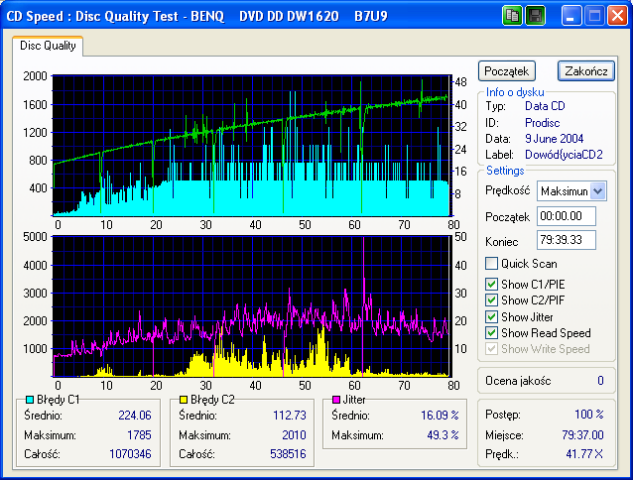Toggle Show Read Speed checkbox
The width and height of the screenshot is (633, 480).
click(491, 333)
